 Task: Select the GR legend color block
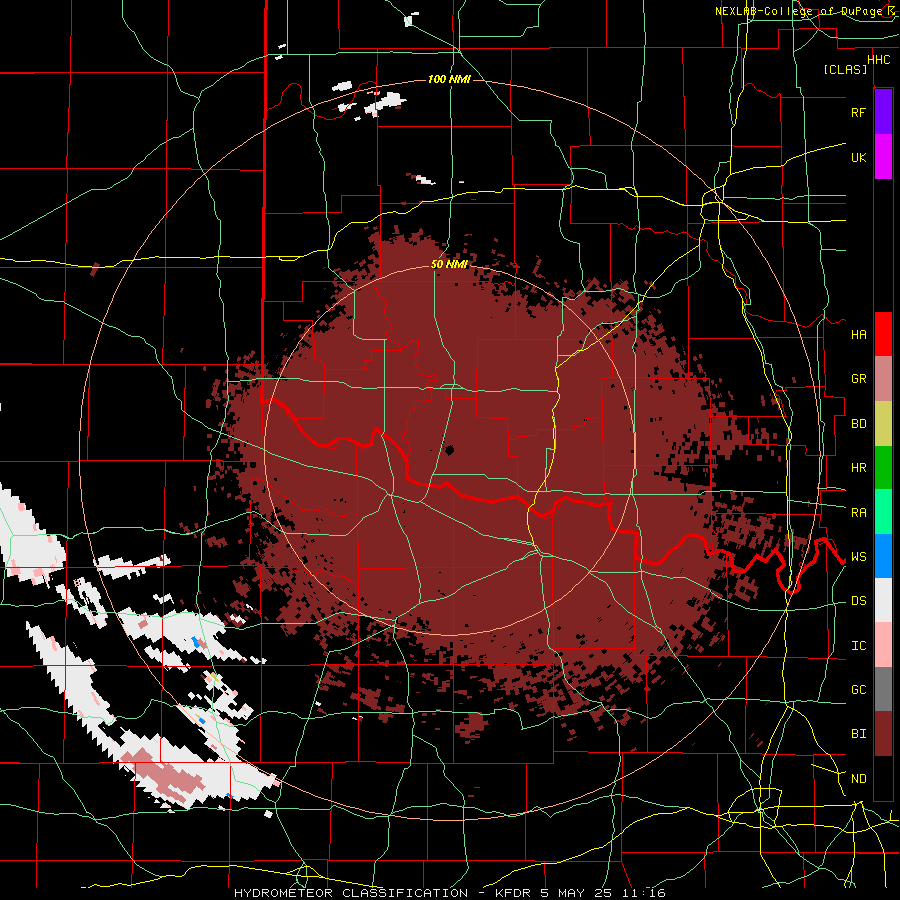[883, 379]
